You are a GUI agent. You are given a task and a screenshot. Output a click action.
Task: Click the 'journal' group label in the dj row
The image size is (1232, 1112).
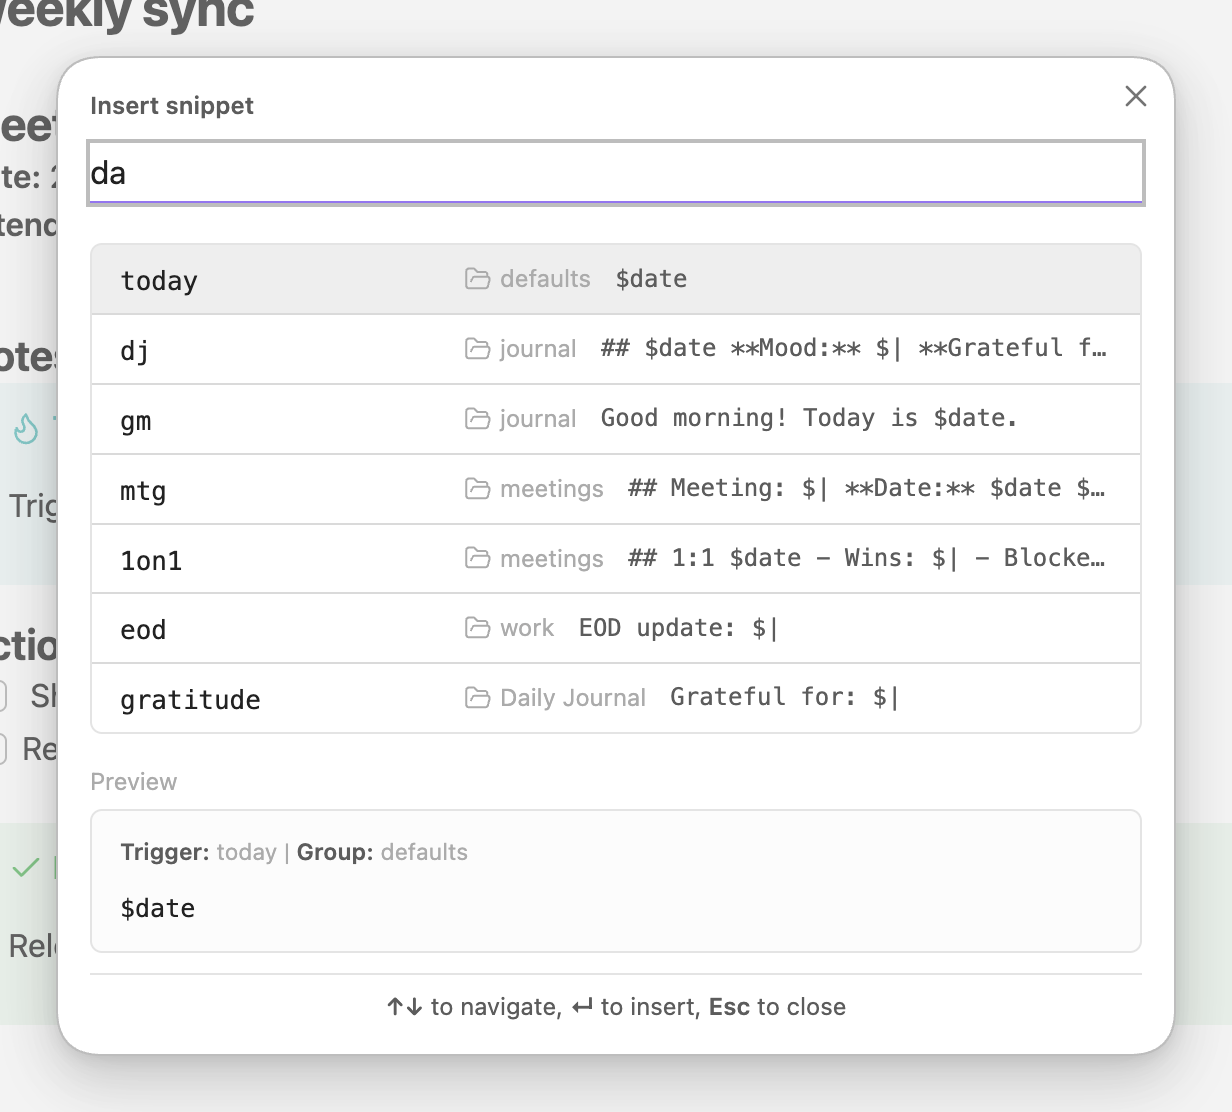point(538,349)
